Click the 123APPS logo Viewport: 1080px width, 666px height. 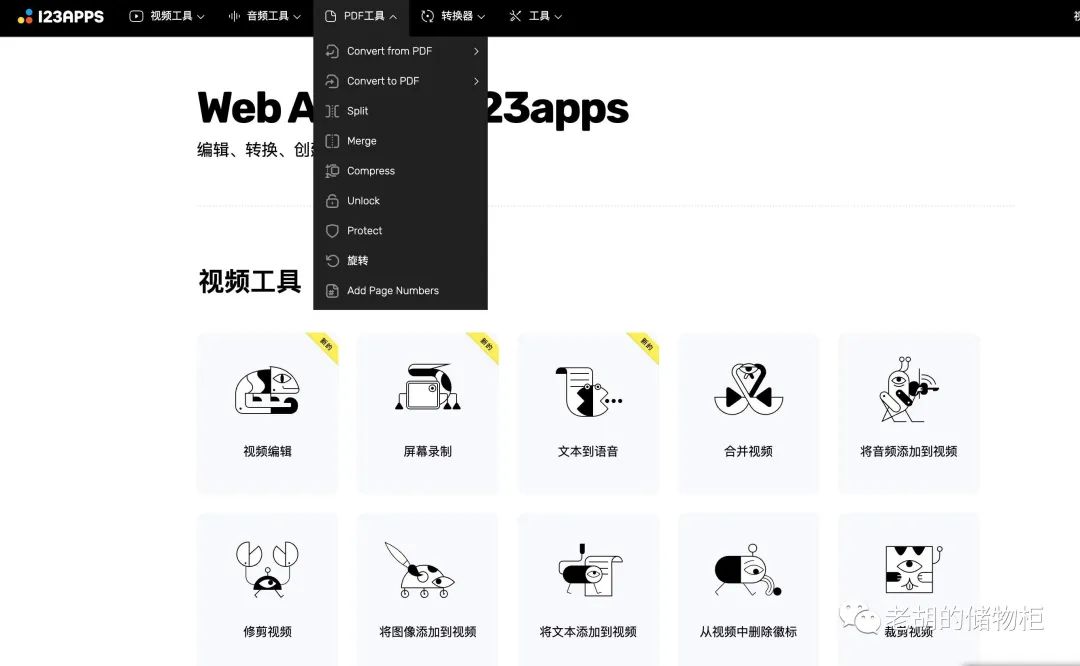(61, 17)
